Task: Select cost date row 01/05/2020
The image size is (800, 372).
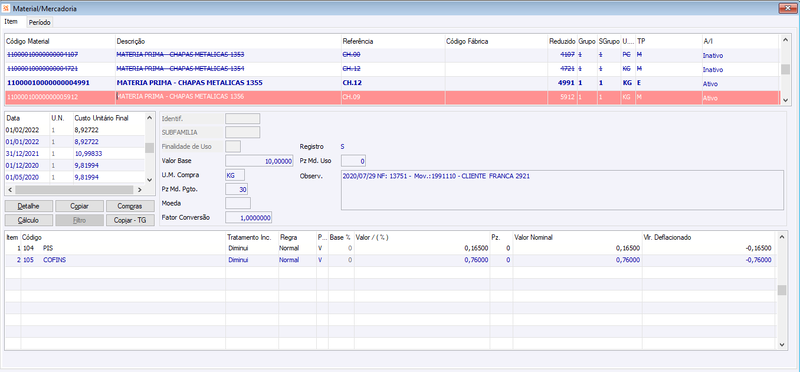Action: (x=74, y=177)
